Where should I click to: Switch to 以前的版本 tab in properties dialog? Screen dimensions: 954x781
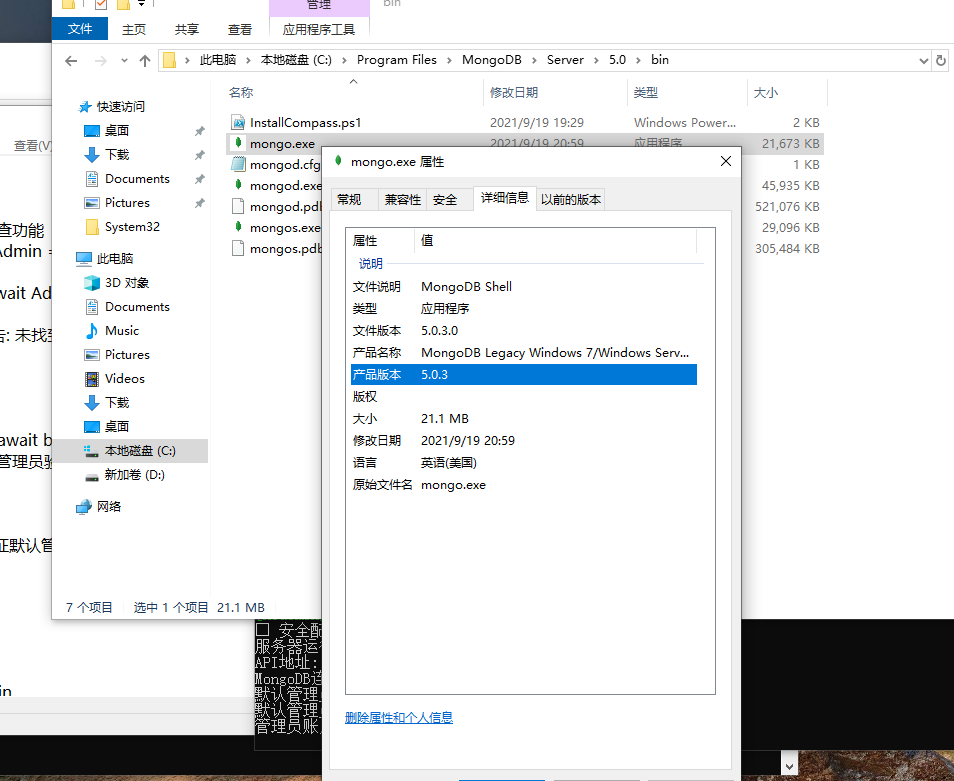[571, 200]
